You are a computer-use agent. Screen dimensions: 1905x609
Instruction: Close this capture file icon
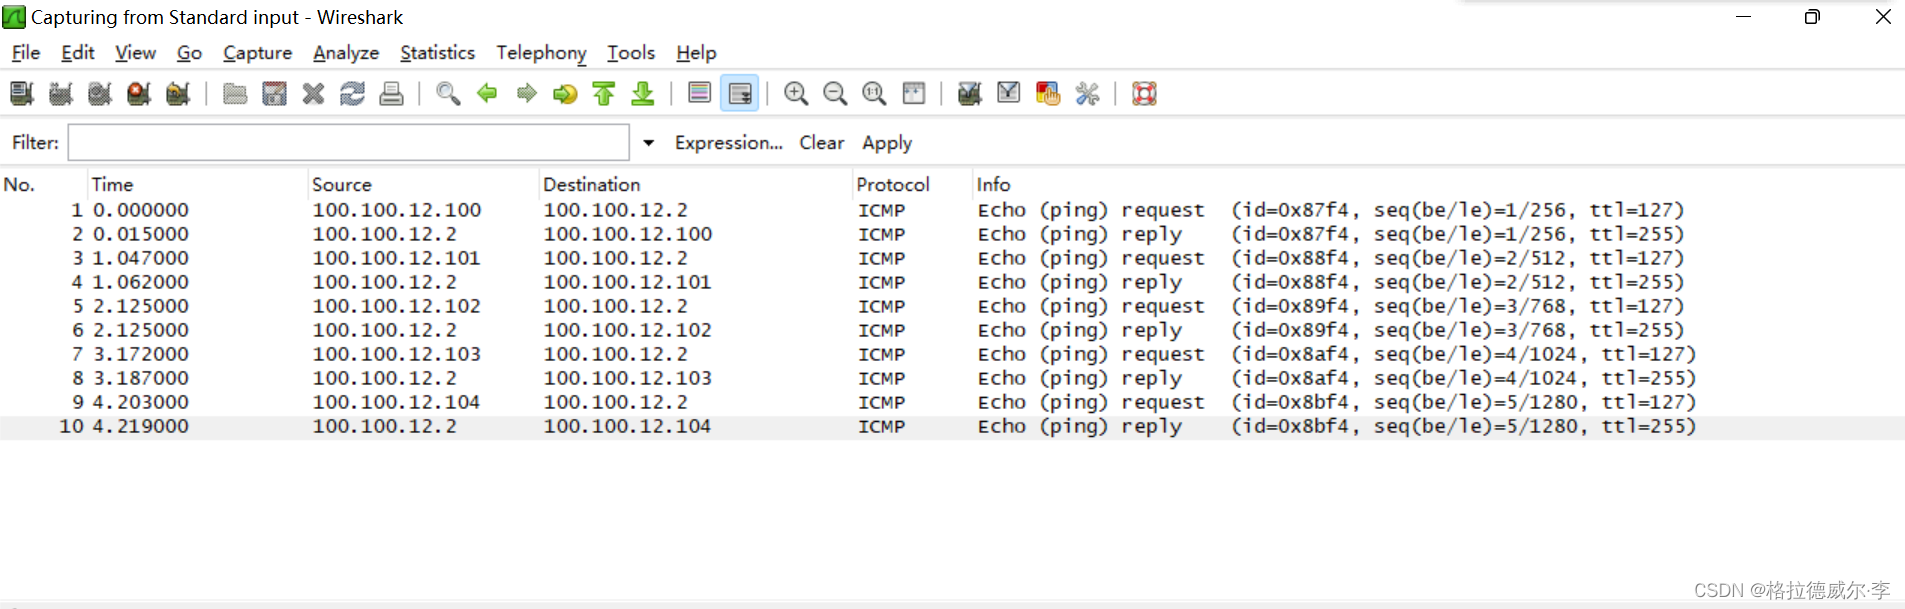pos(313,94)
